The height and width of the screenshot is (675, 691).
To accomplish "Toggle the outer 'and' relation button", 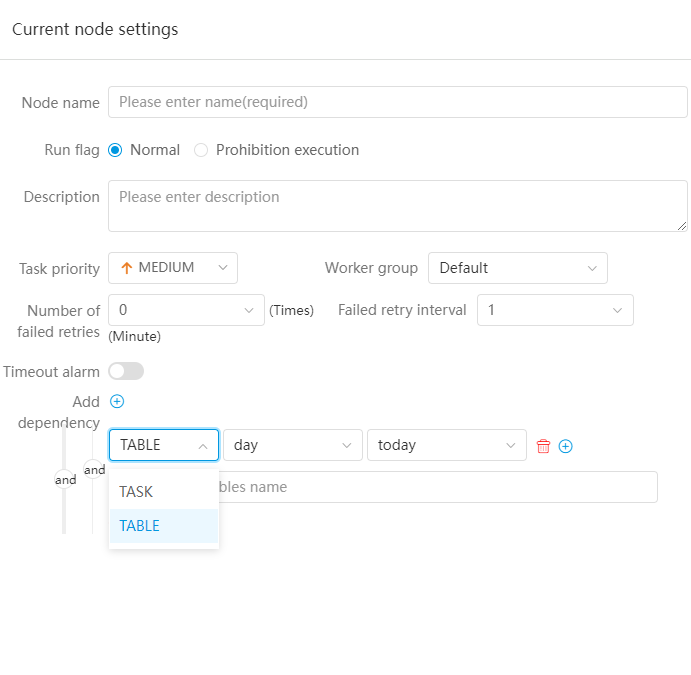I will tap(65, 480).
